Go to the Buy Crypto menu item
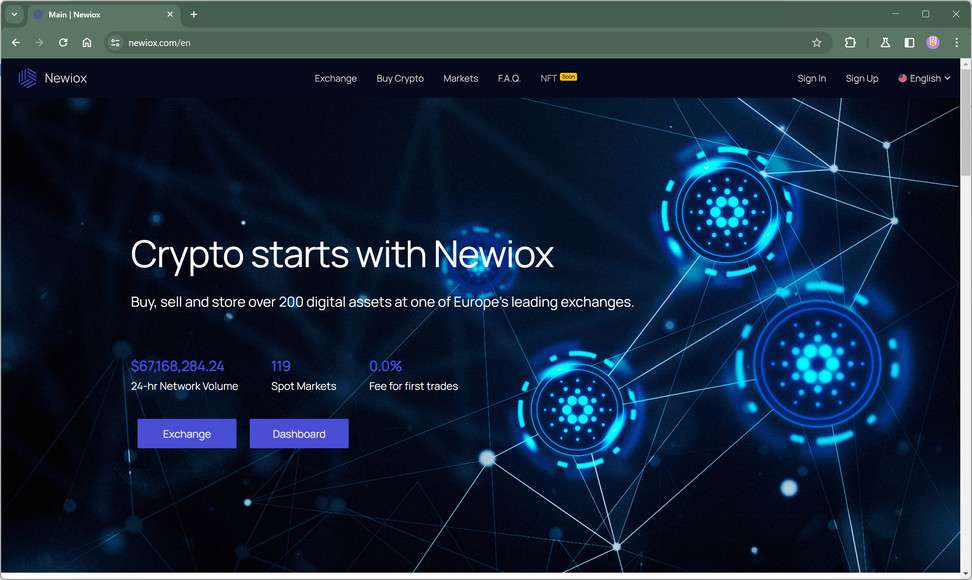The width and height of the screenshot is (972, 580). (400, 79)
